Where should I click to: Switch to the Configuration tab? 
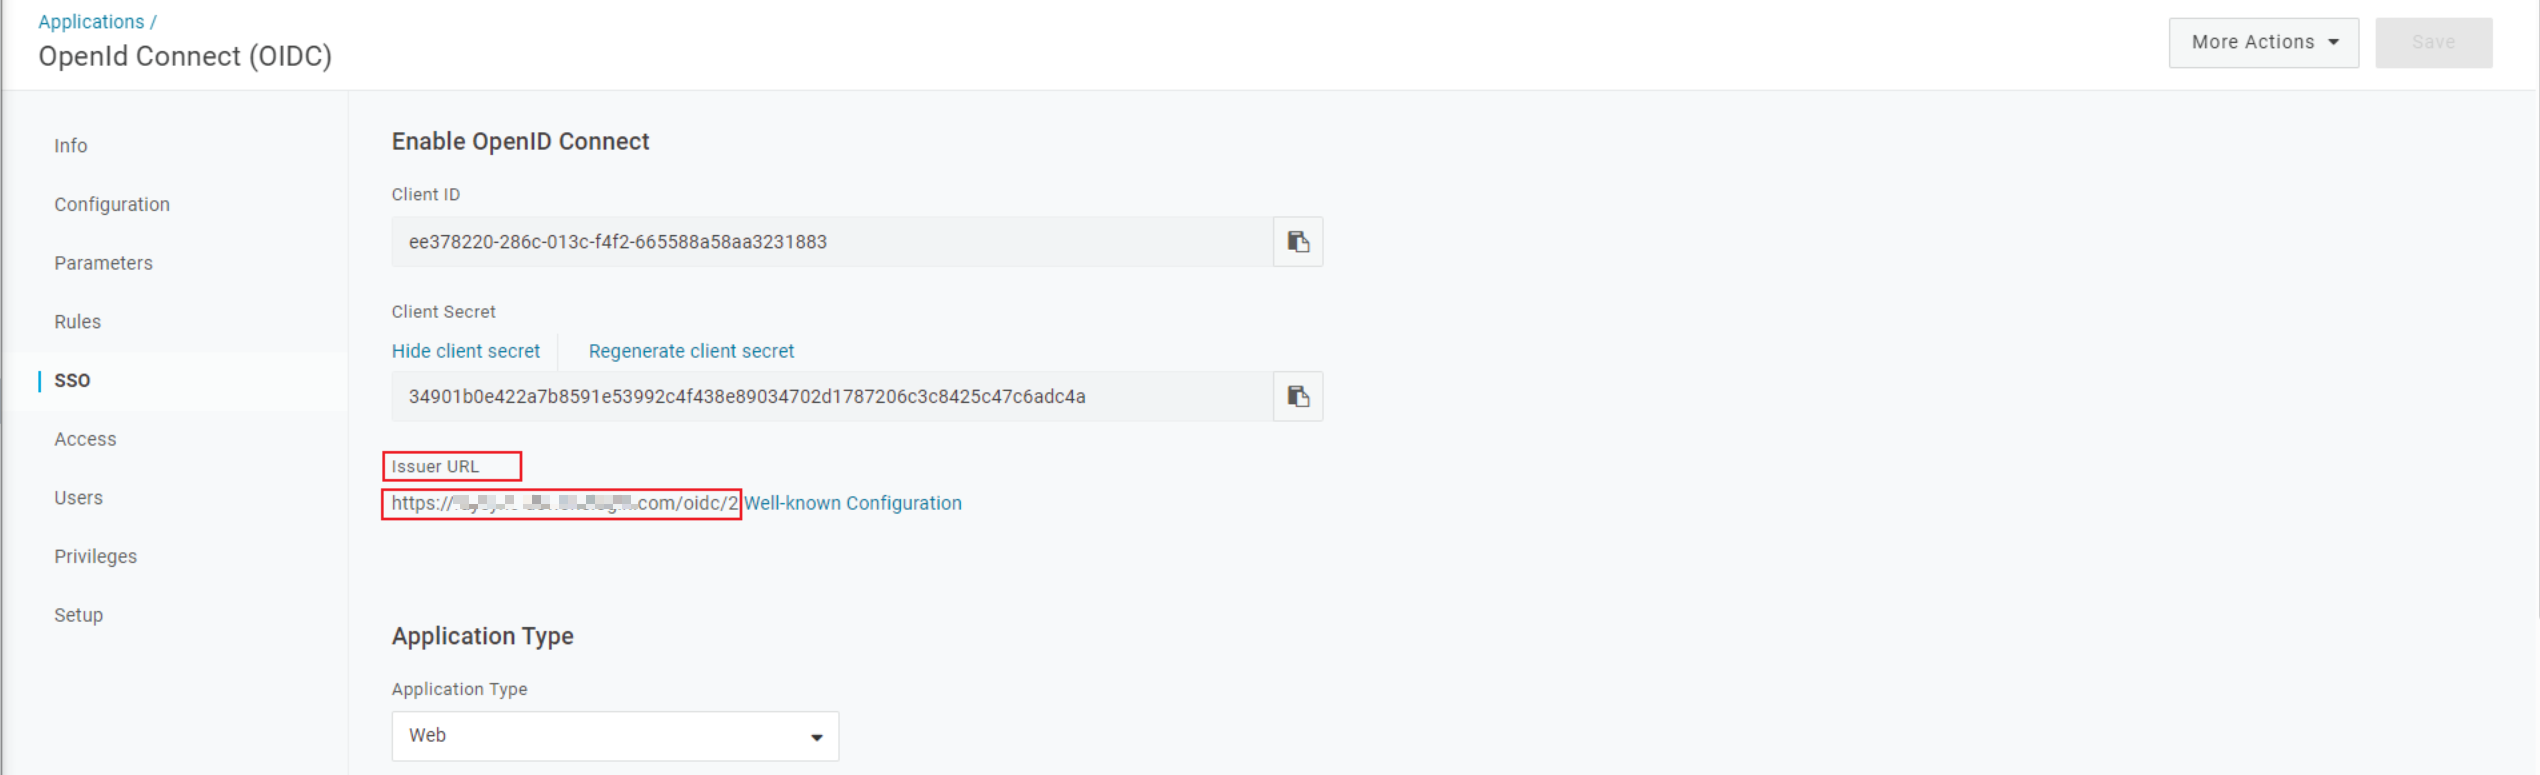tap(112, 204)
